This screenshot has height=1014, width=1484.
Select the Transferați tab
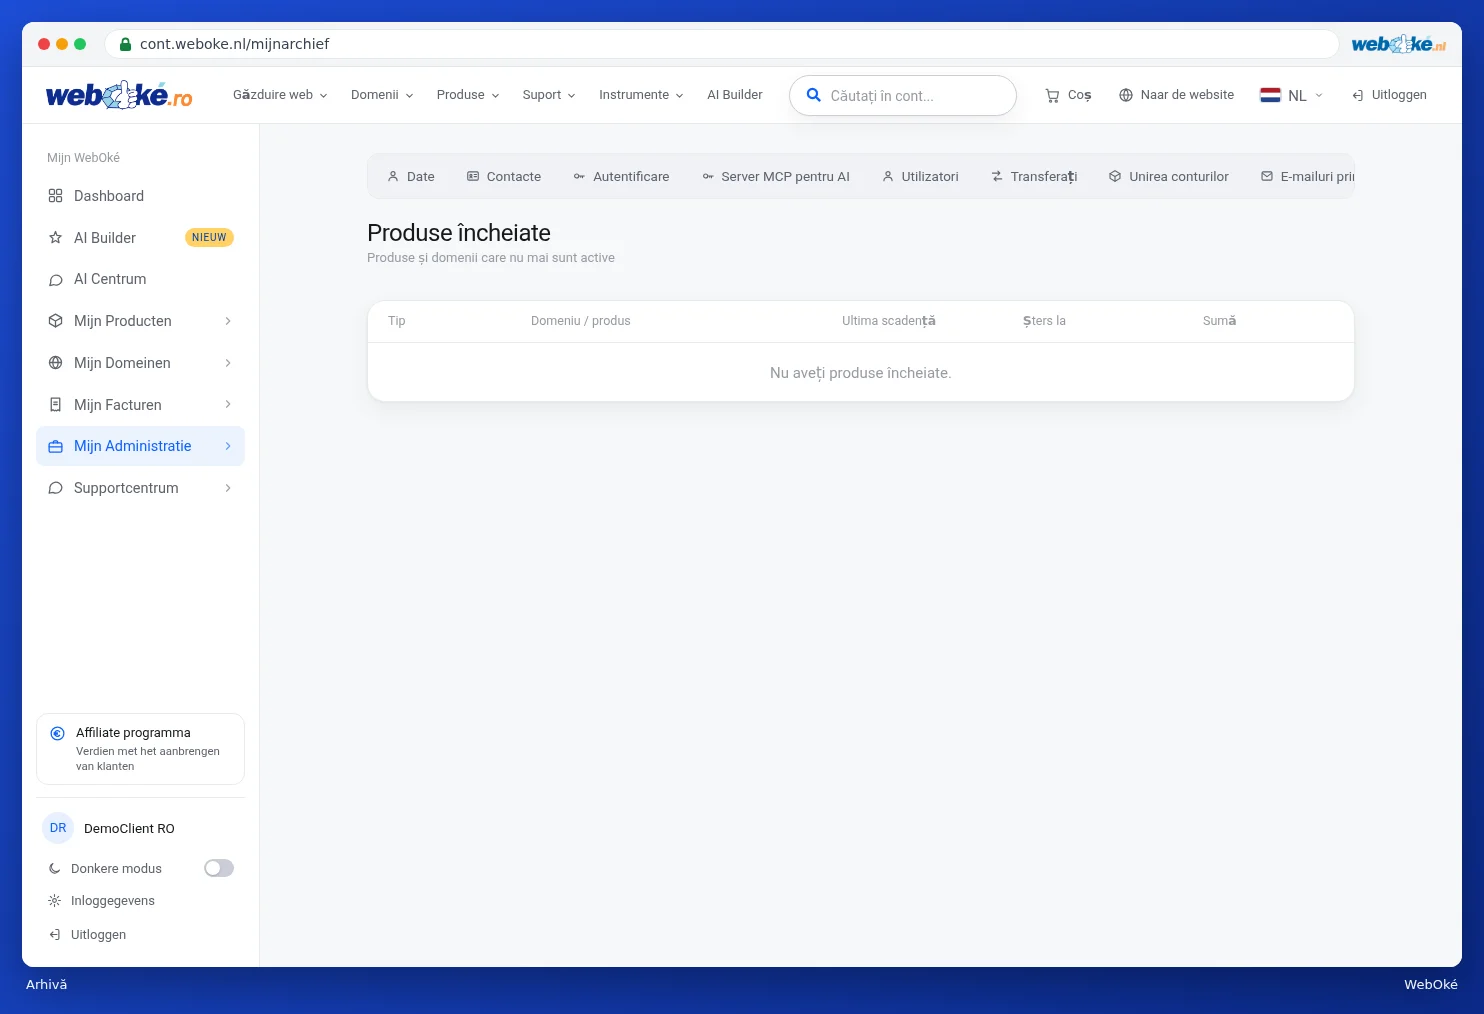(x=1034, y=177)
